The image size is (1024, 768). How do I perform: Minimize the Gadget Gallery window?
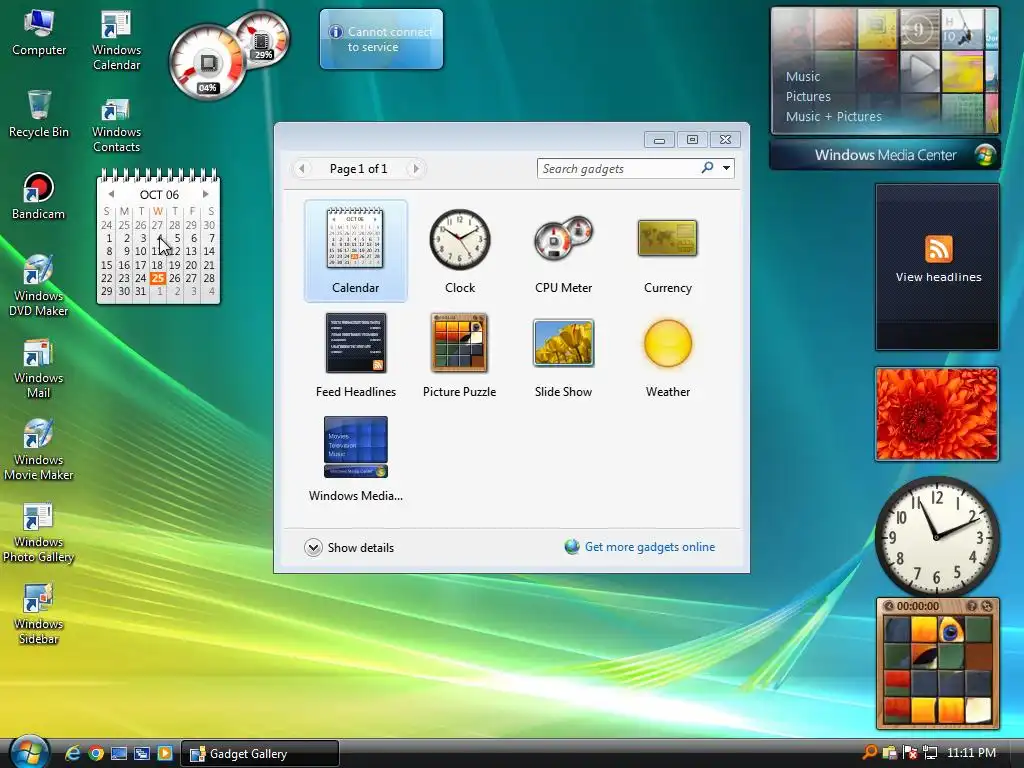[659, 139]
